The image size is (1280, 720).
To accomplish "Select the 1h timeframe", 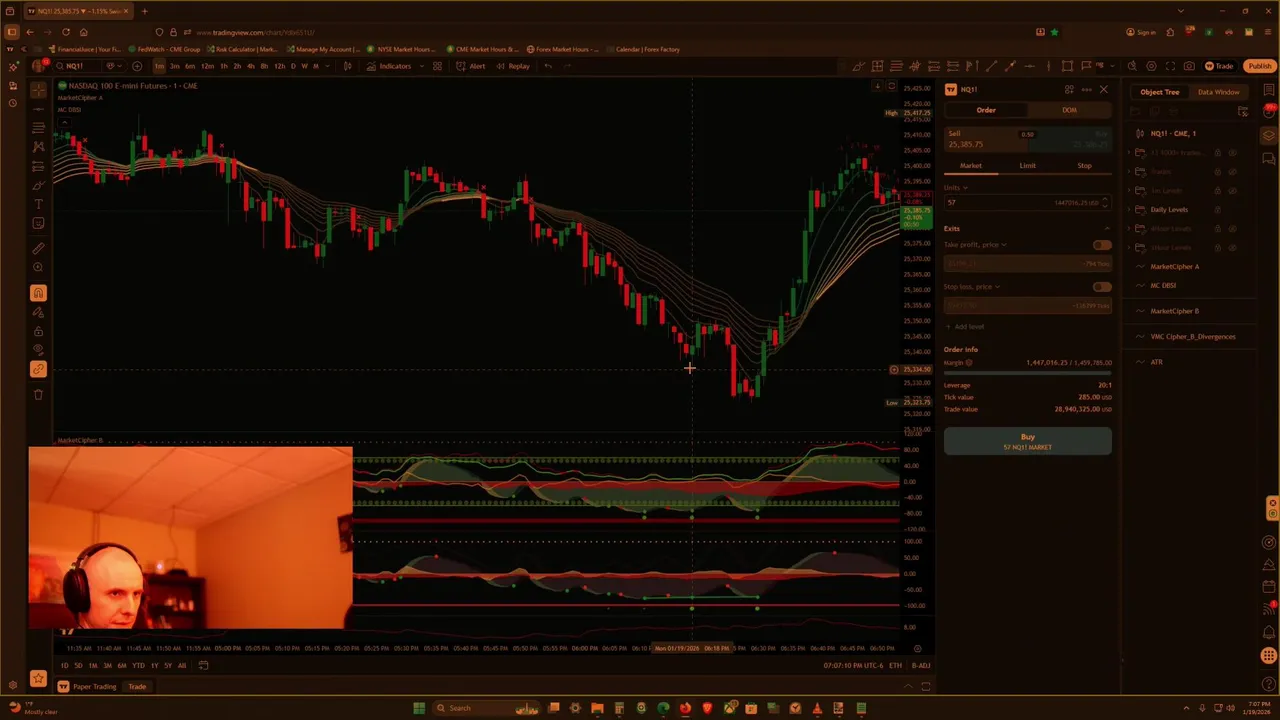I will (223, 66).
